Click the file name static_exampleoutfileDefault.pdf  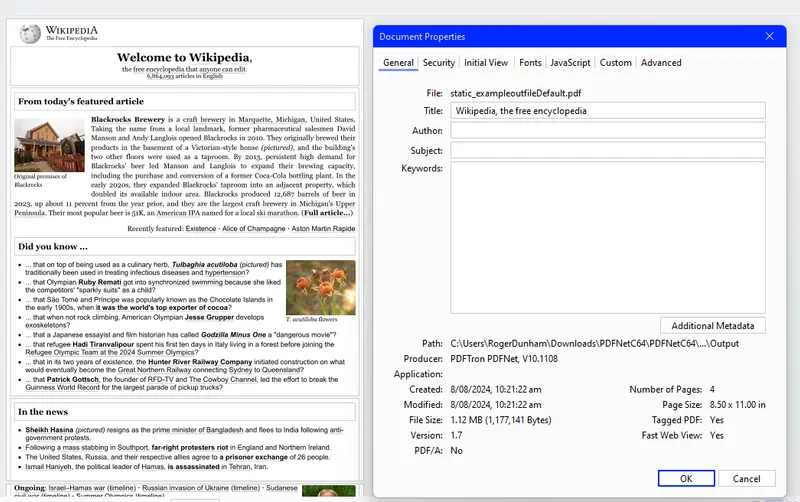pyautogui.click(x=515, y=93)
